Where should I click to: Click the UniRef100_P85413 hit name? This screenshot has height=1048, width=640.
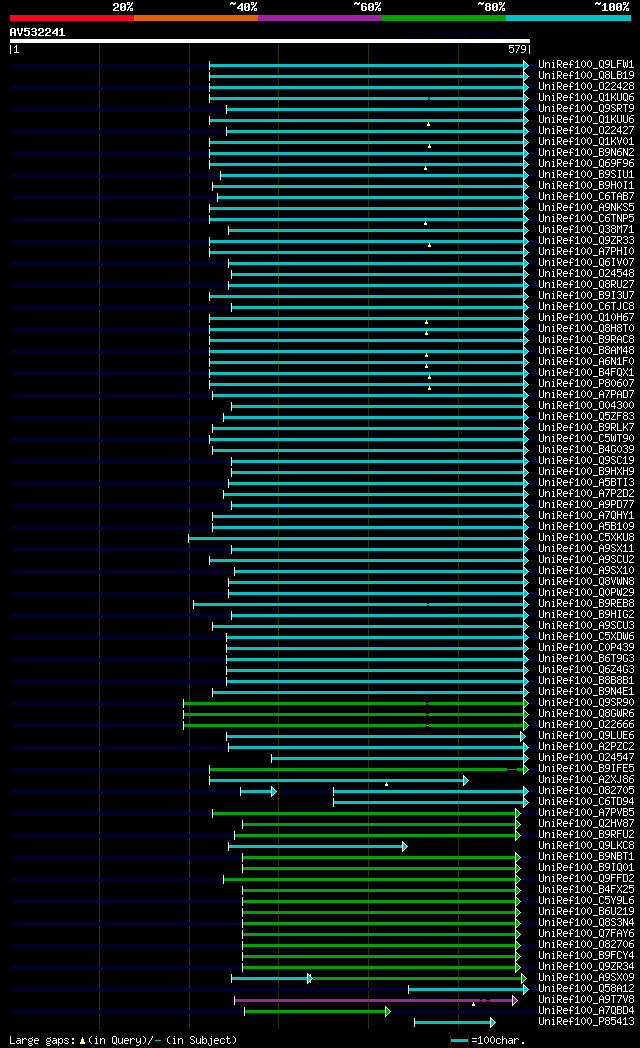586,1022
